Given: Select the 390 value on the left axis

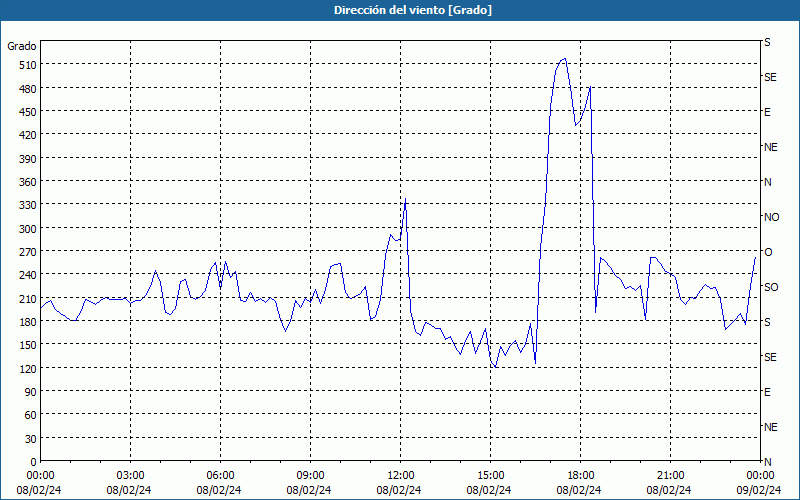Looking at the screenshot, I should click(x=27, y=159).
